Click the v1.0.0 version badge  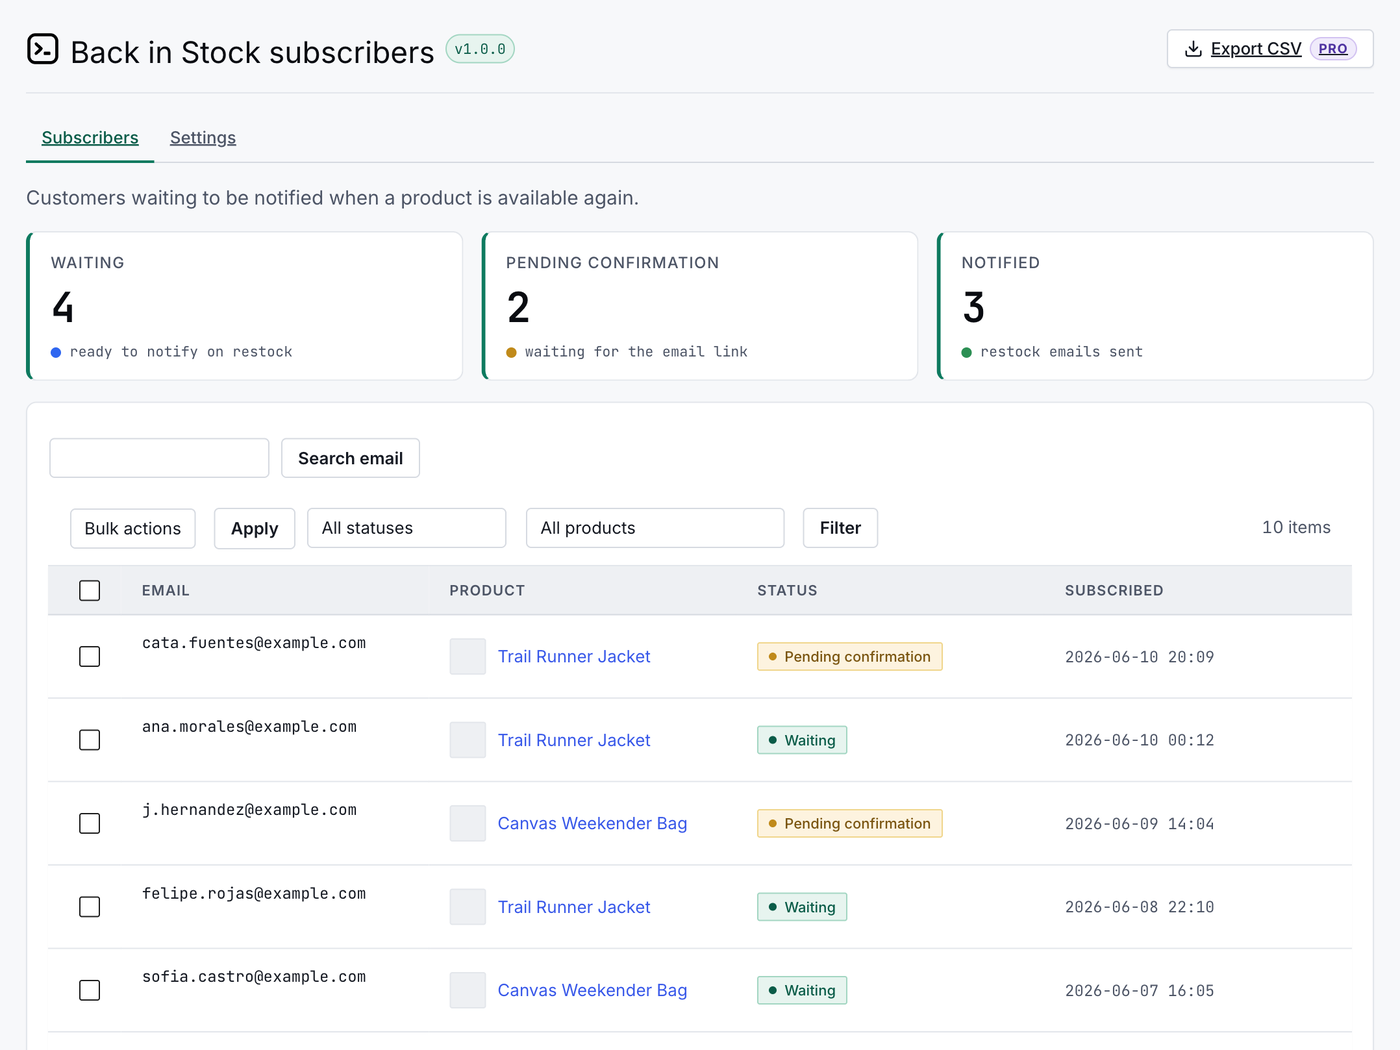point(480,49)
